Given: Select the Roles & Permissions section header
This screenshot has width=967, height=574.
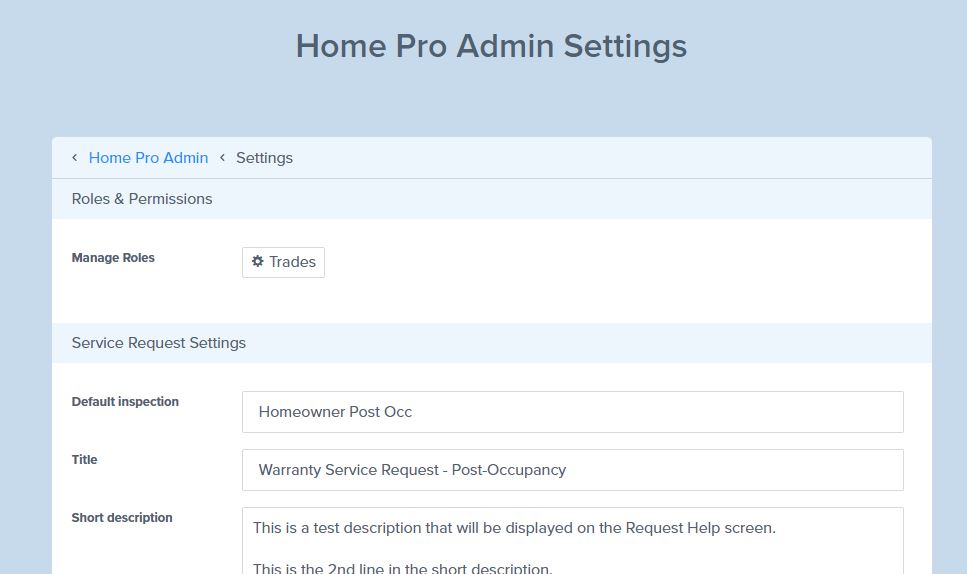Looking at the screenshot, I should coord(492,199).
